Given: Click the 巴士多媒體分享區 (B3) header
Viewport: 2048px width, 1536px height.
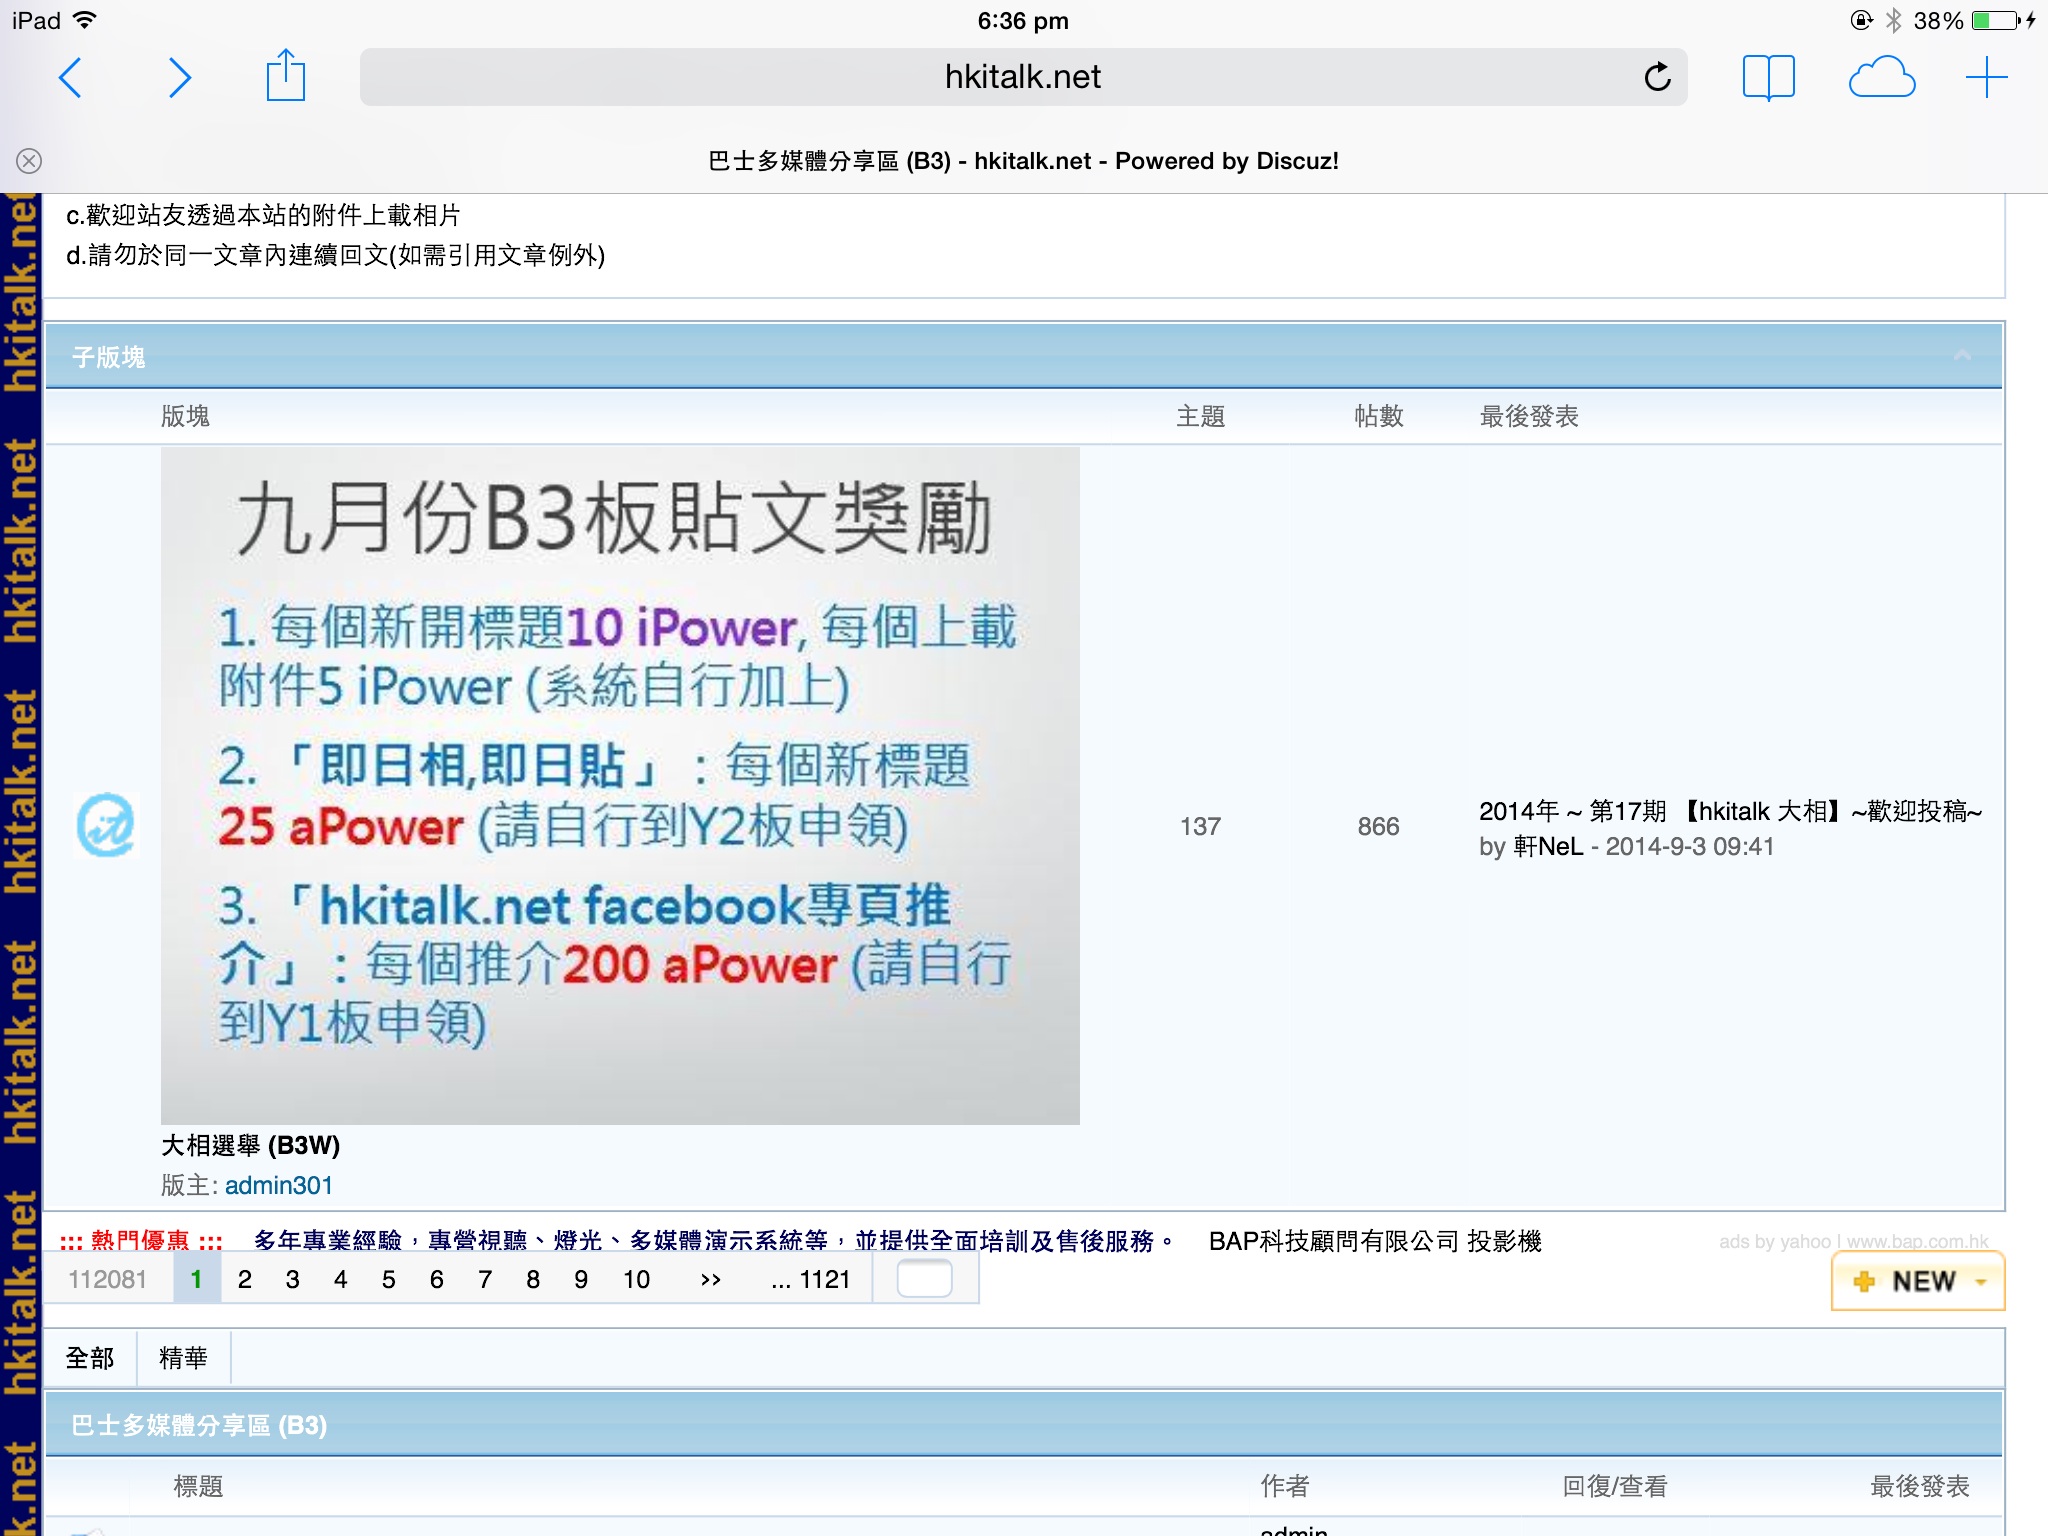Looking at the screenshot, I should tap(199, 1425).
